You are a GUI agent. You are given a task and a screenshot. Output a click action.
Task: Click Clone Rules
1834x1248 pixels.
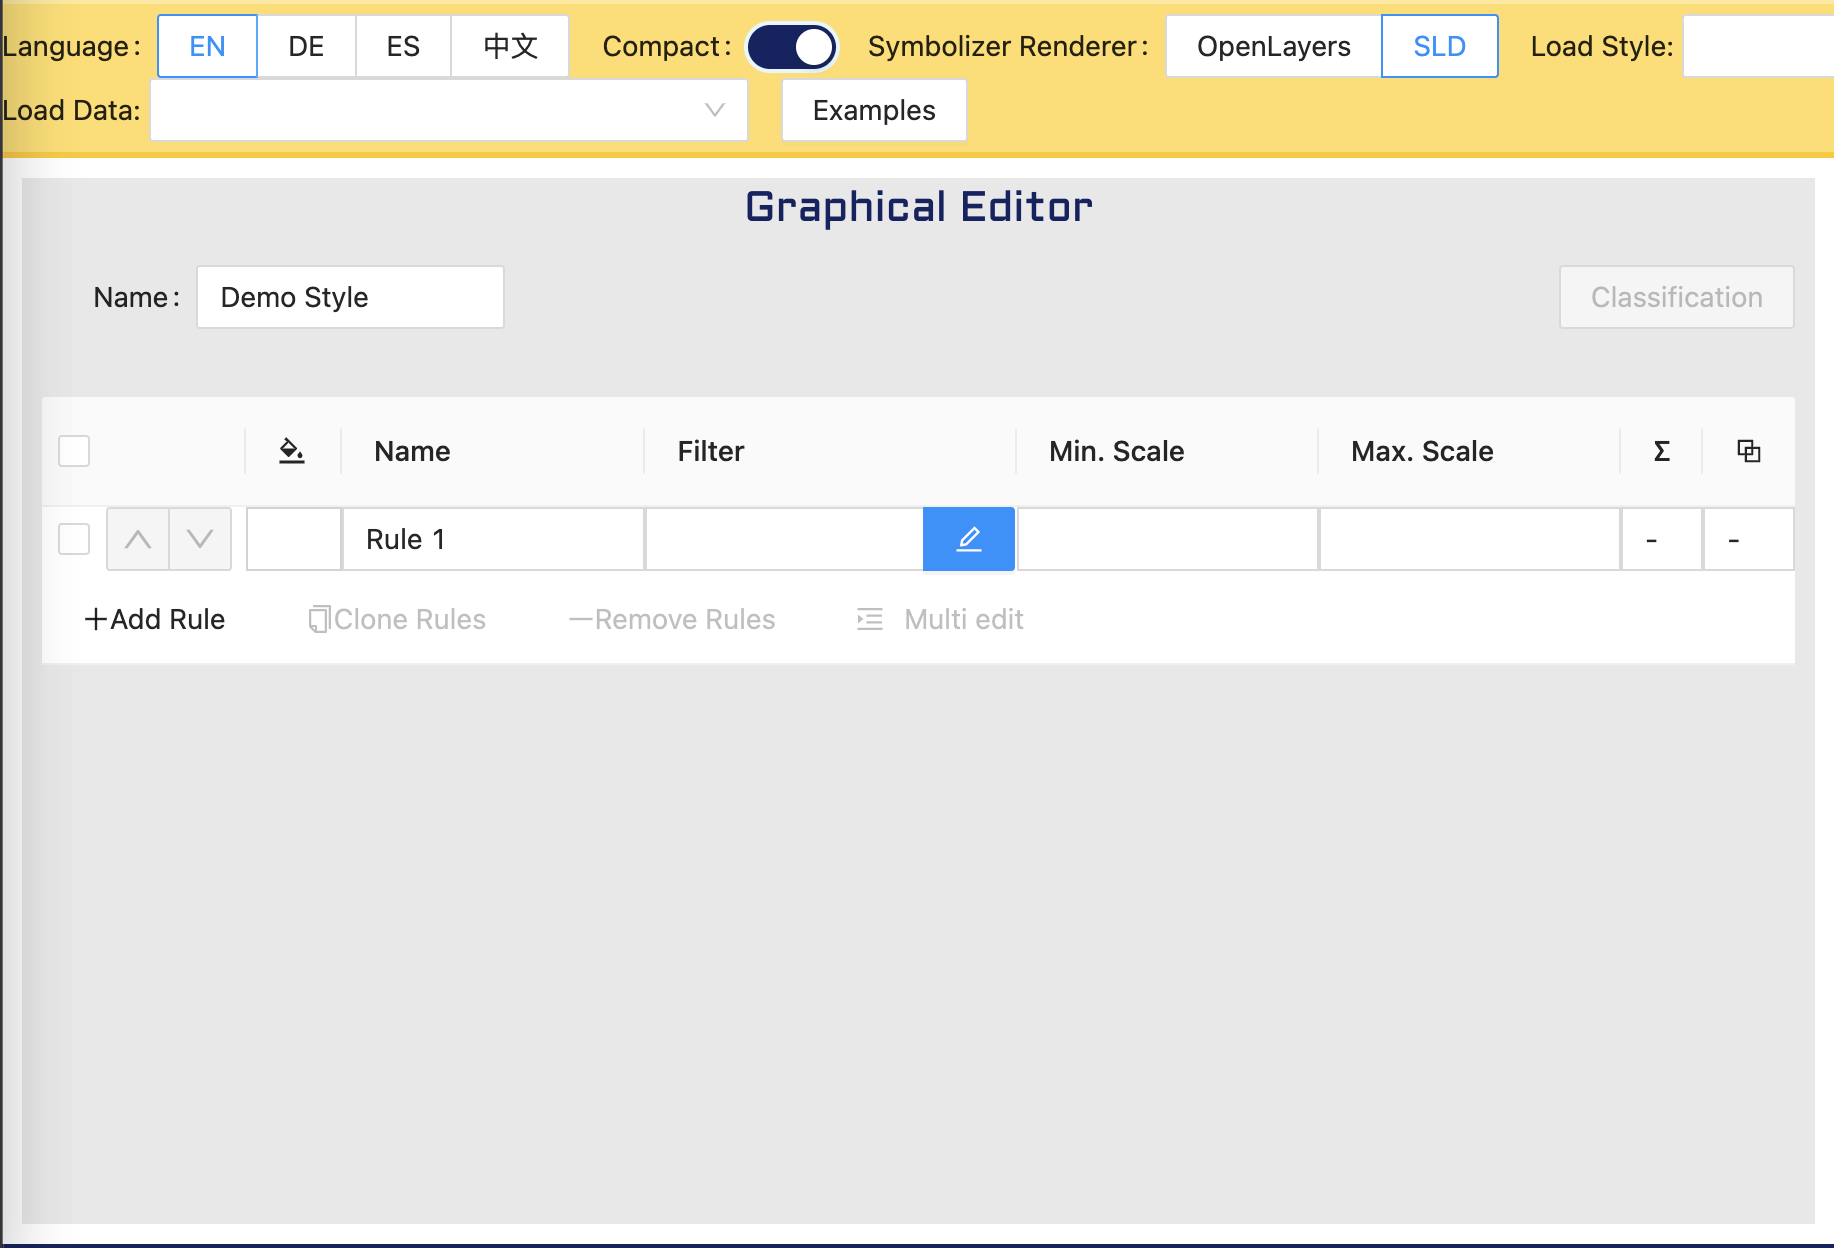(x=397, y=619)
